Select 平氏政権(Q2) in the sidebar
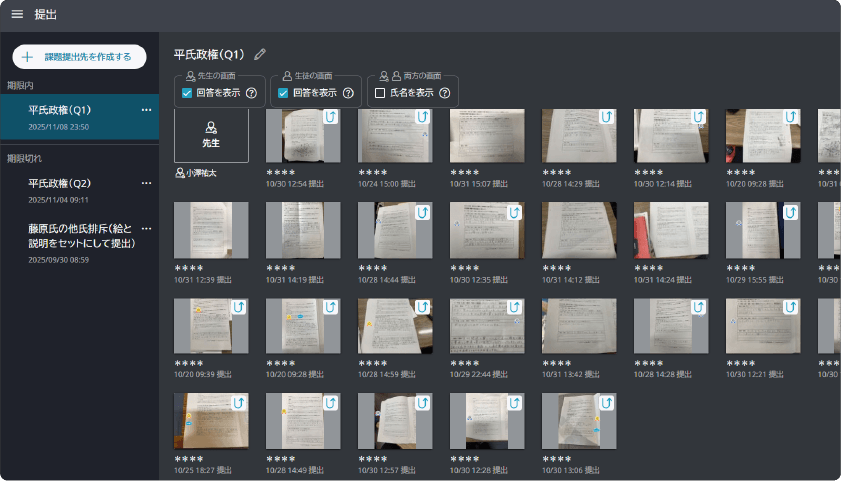The image size is (841, 481). [79, 190]
